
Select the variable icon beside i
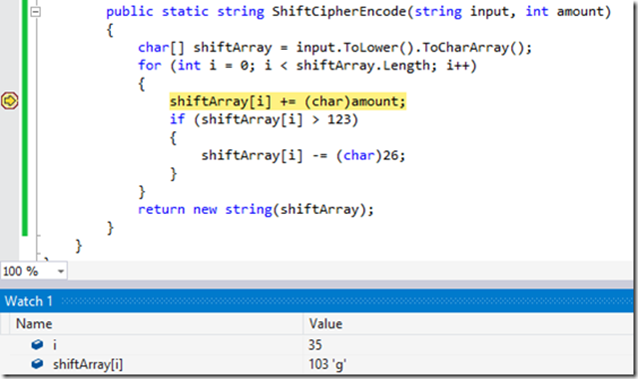[37, 345]
